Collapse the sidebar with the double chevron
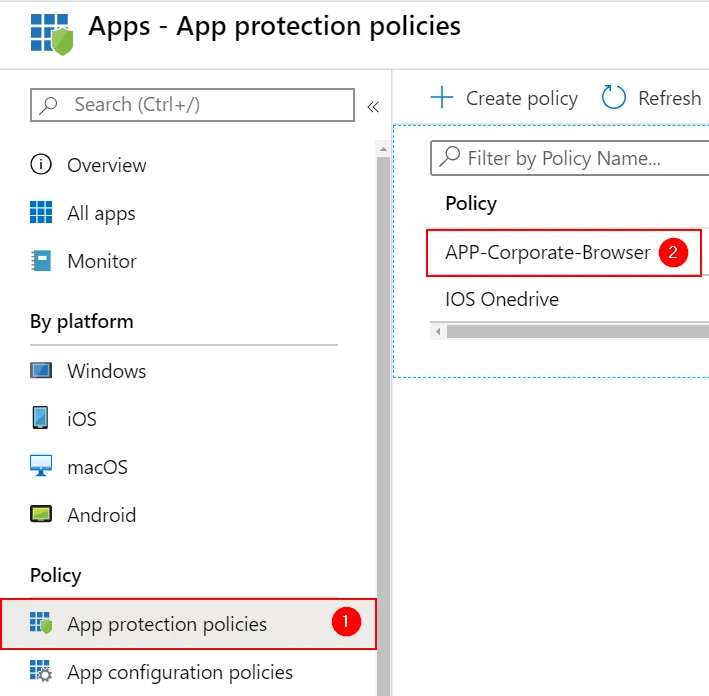 pos(373,107)
